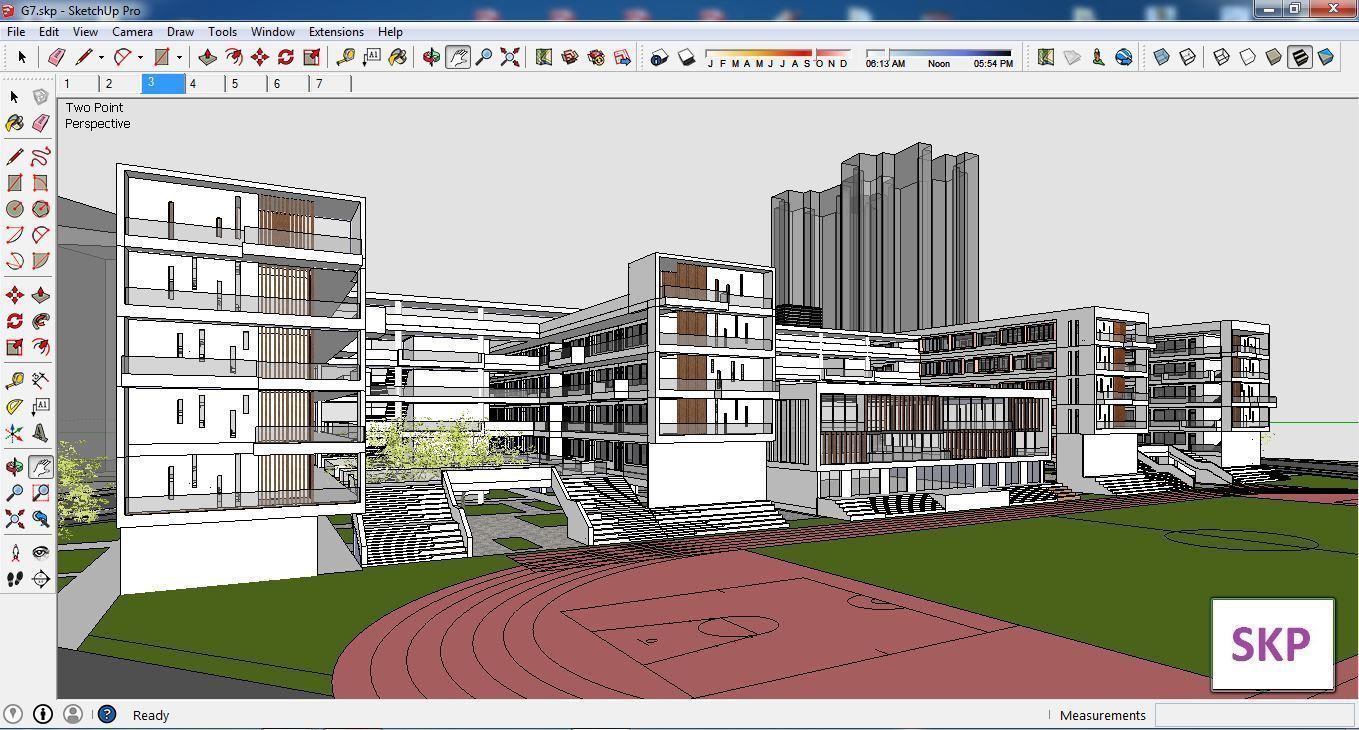Activate the Look Around eye tool
1359x730 pixels.
pos(40,553)
